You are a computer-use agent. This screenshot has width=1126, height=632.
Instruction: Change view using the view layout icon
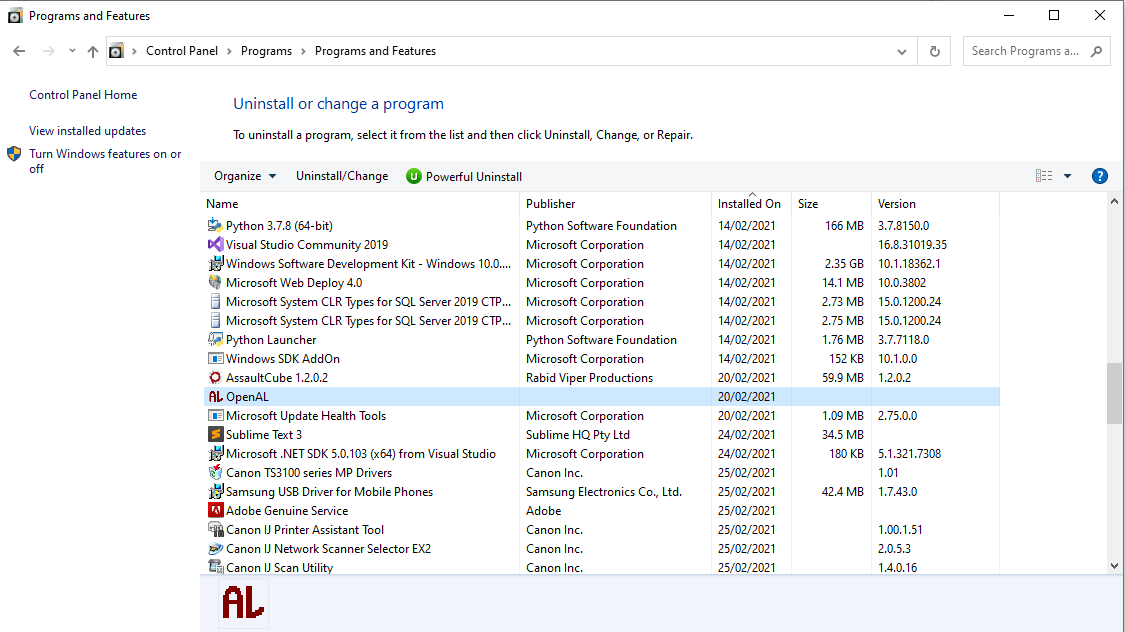[x=1044, y=176]
